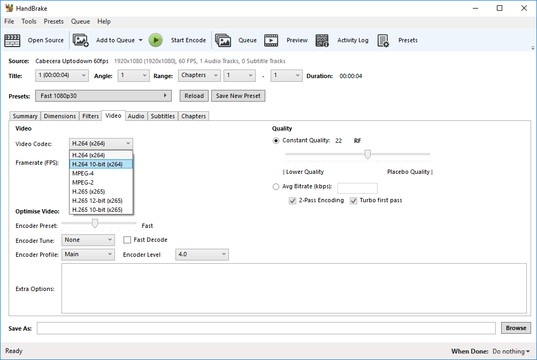Click the Add to Queue picture icon
This screenshot has width=537, height=360.
[x=80, y=40]
